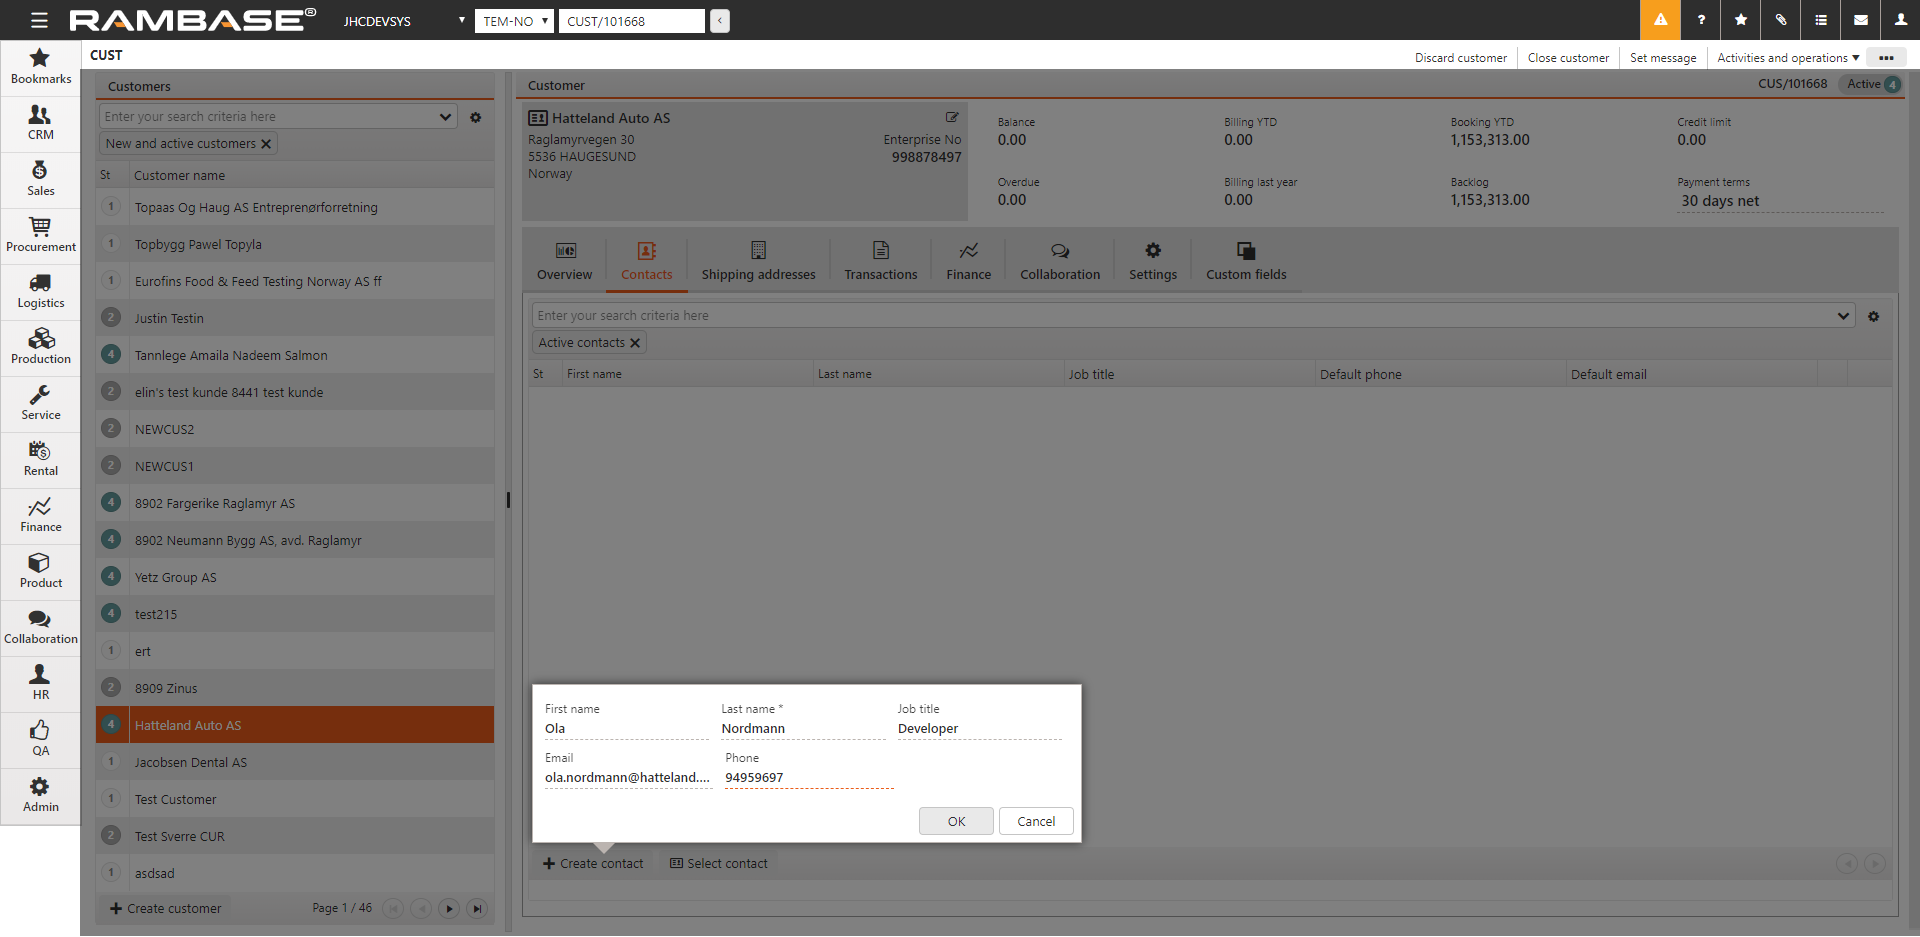
Task: Collapse the left panel with arrow button
Action: tap(720, 21)
